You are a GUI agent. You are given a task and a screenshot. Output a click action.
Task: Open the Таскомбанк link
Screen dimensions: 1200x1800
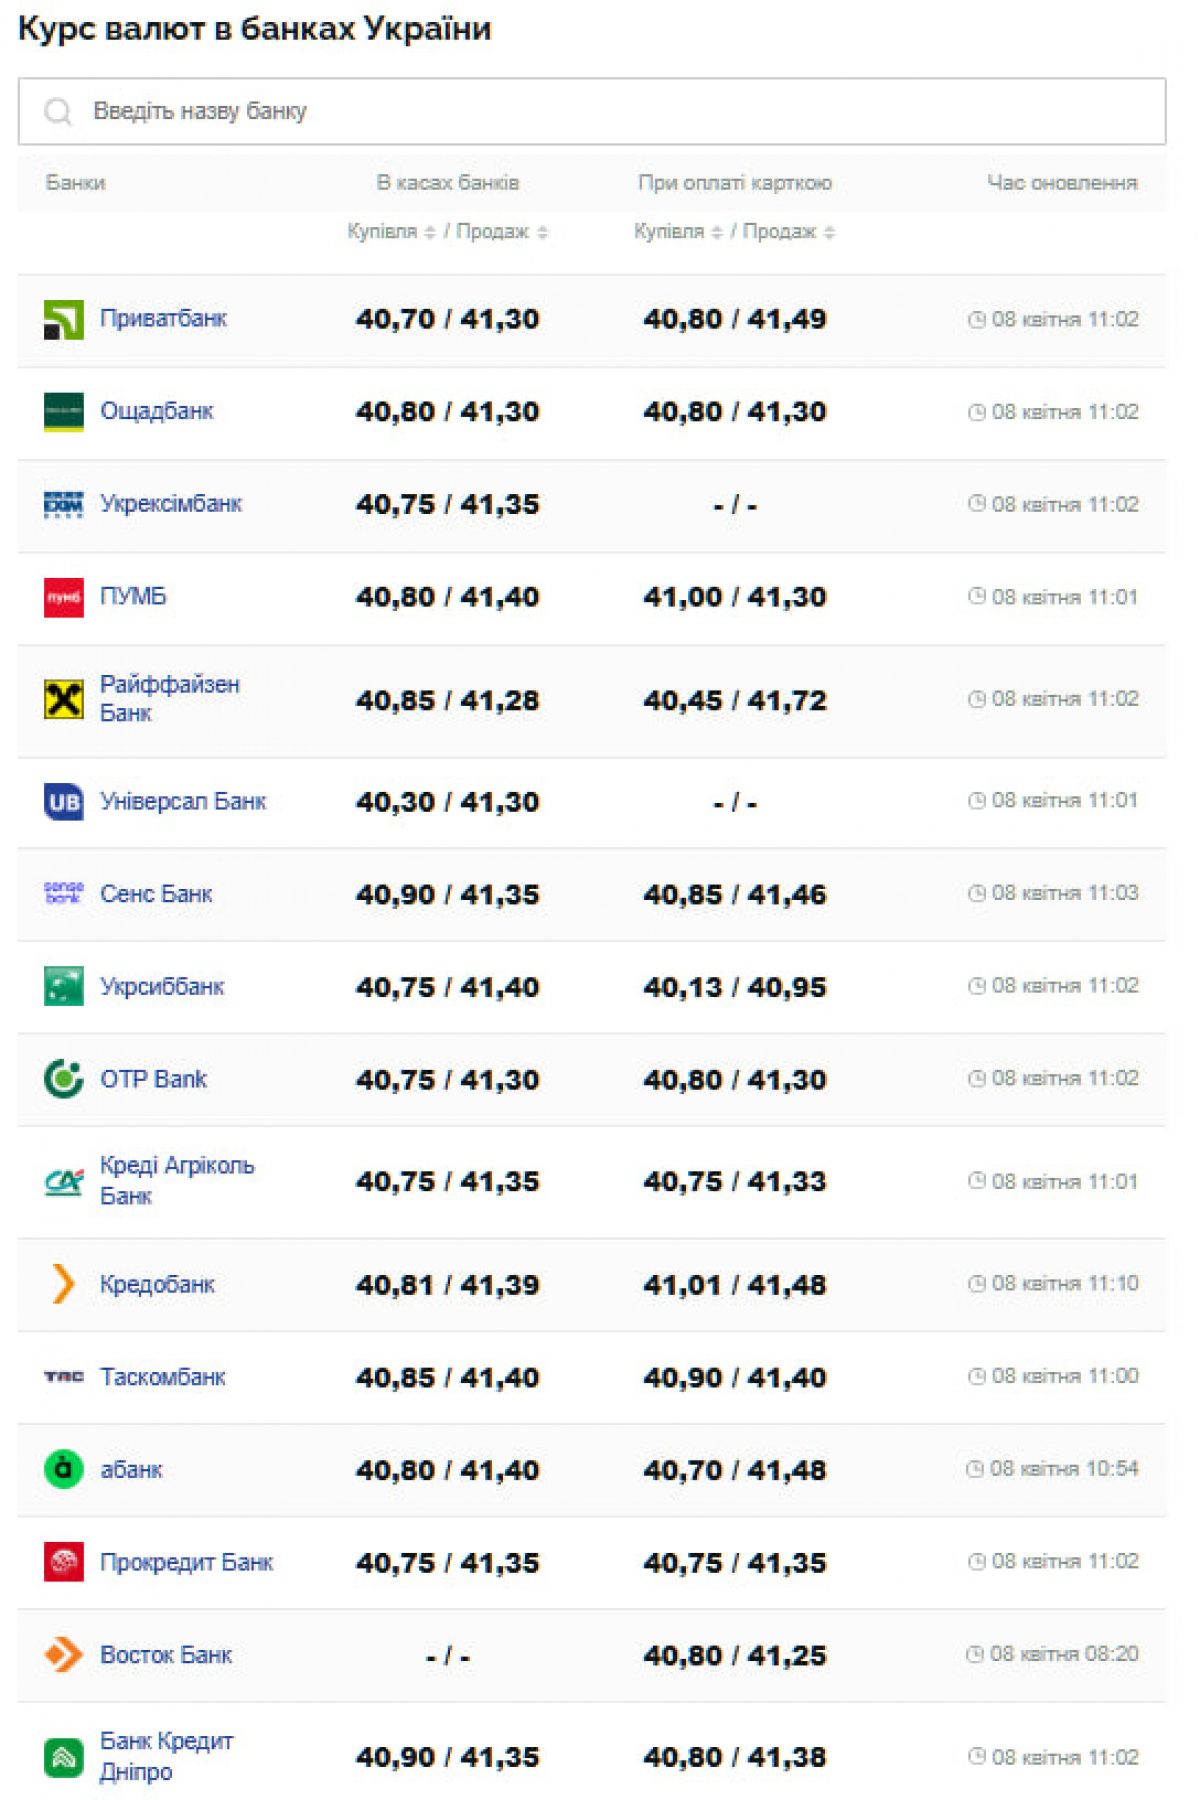click(x=163, y=1377)
